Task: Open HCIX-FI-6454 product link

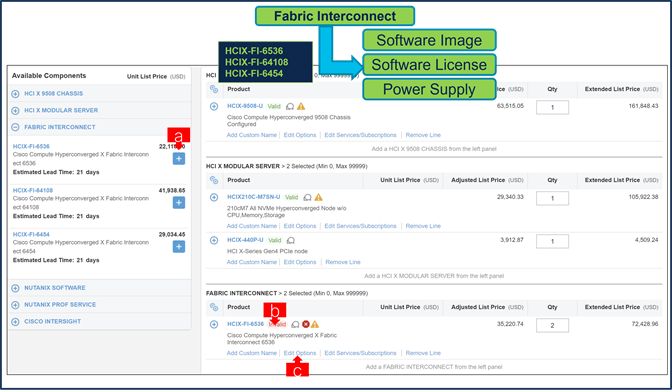Action: pyautogui.click(x=31, y=234)
